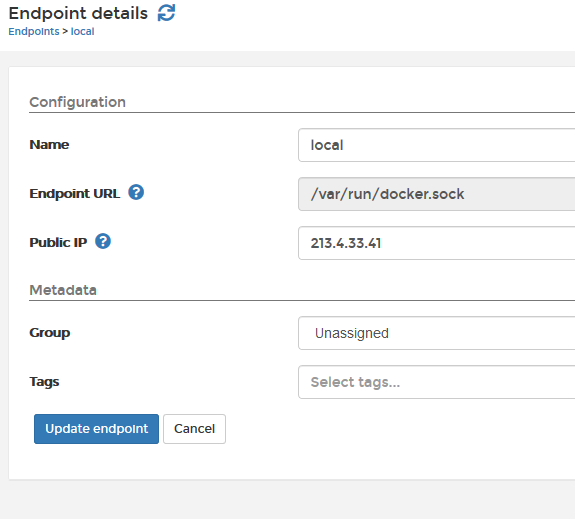The width and height of the screenshot is (575, 519).
Task: Select the Metadata section heading
Action: tap(63, 290)
